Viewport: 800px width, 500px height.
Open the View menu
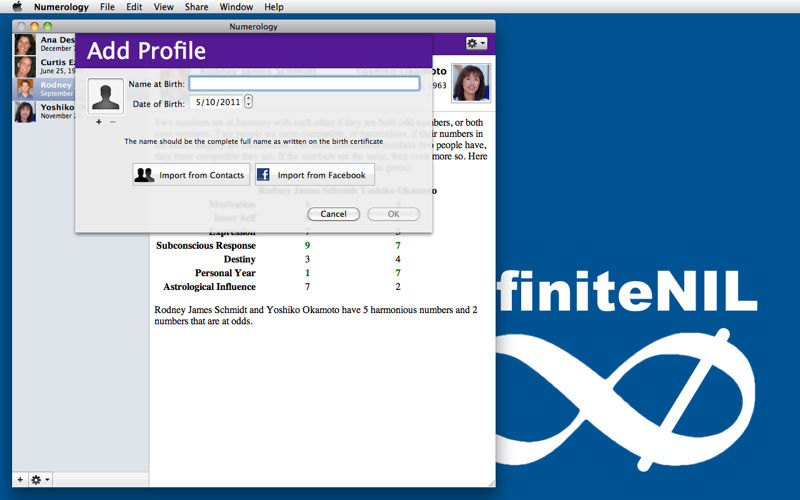[164, 7]
